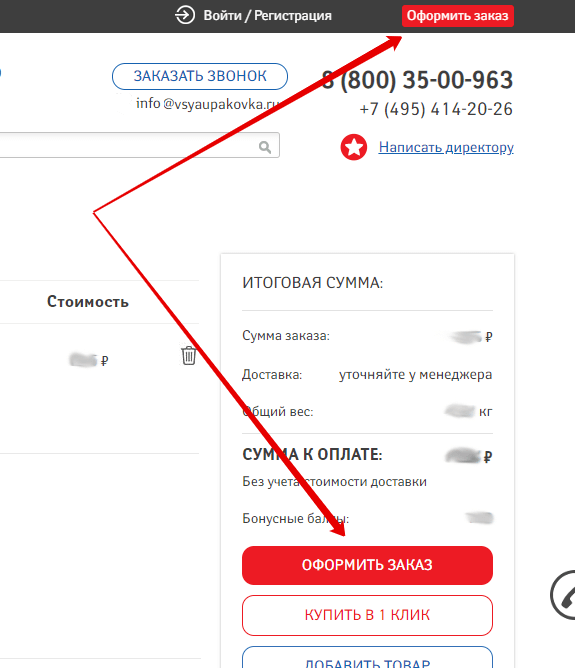Delete item with the trash icon

(x=189, y=355)
